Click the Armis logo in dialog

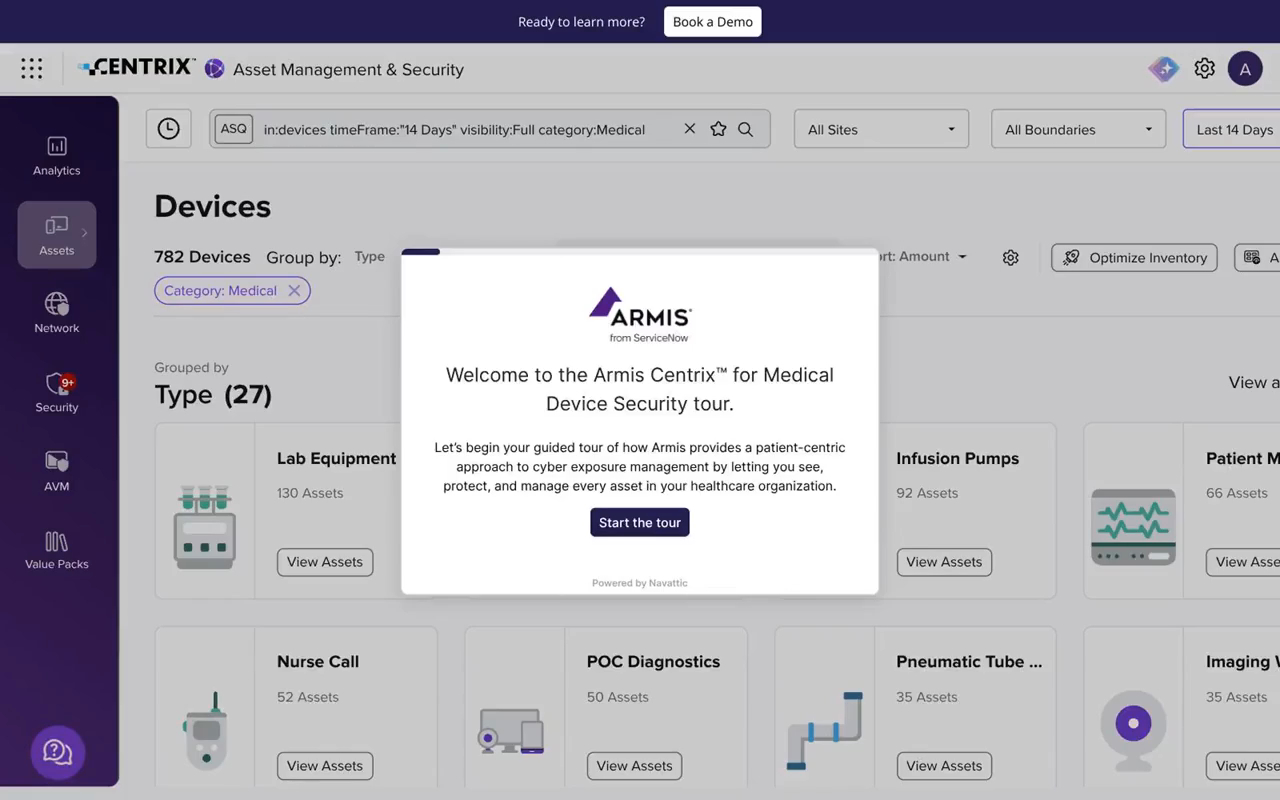pos(640,315)
